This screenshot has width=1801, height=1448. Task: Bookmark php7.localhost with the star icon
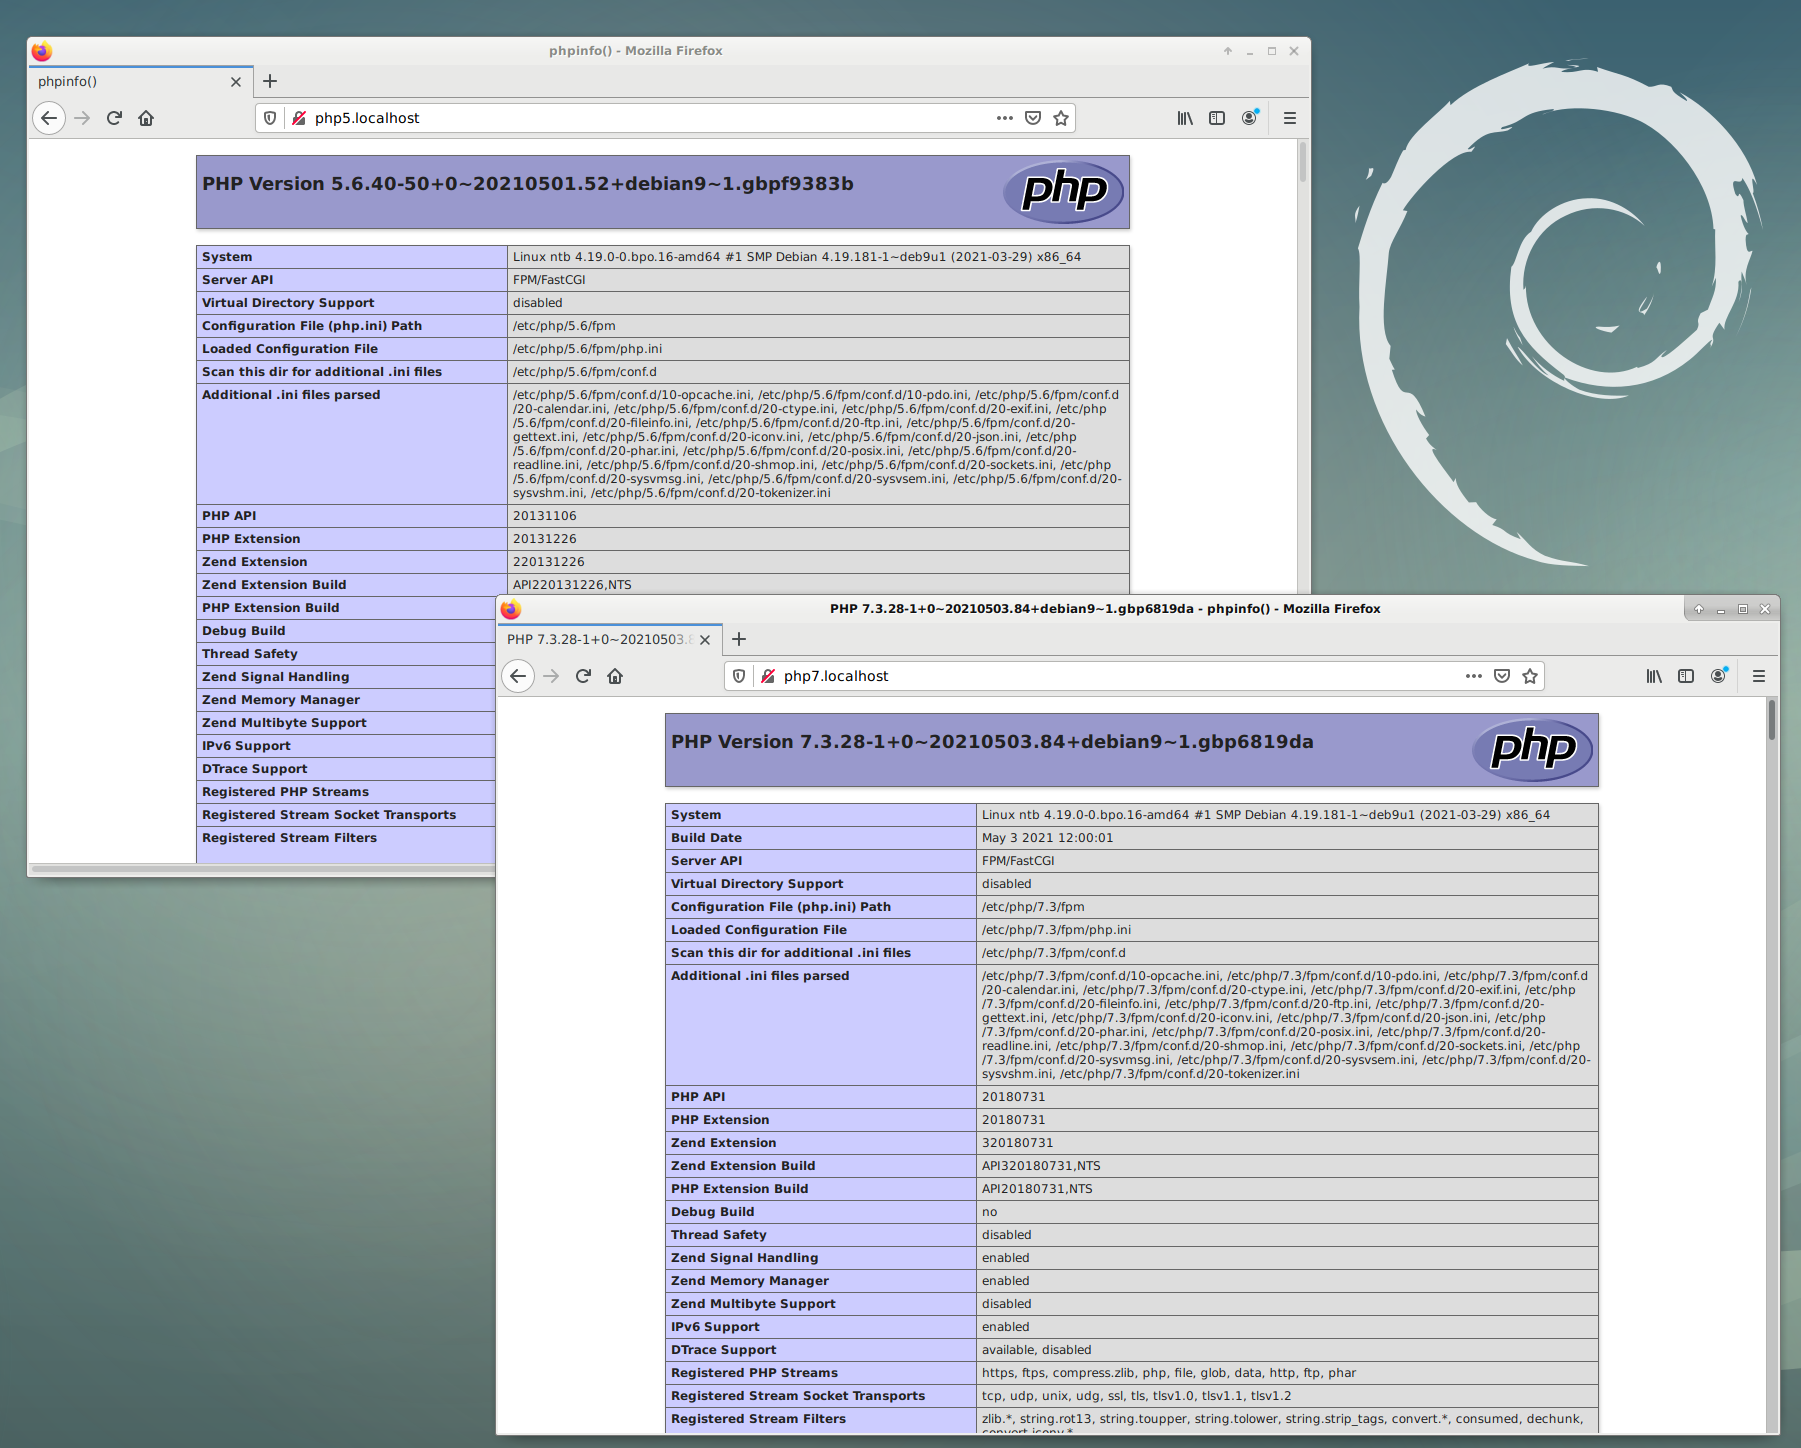[1529, 676]
